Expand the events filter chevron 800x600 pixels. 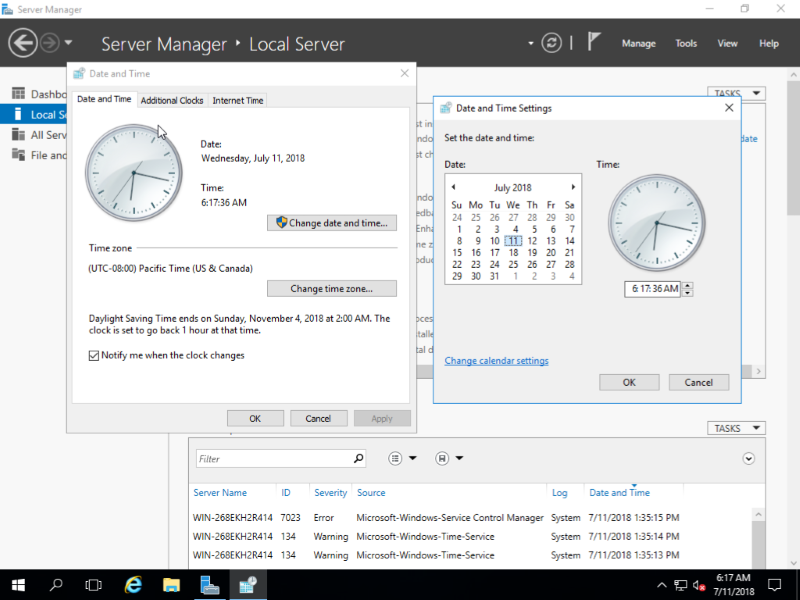tap(748, 459)
